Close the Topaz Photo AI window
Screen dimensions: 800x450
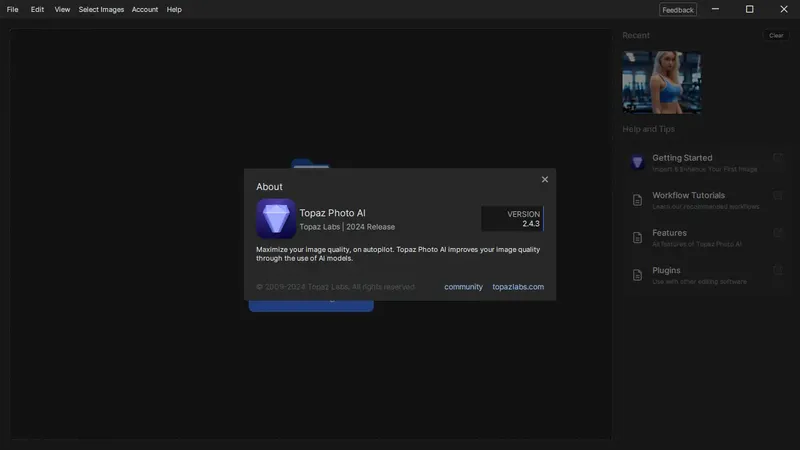(x=784, y=9)
